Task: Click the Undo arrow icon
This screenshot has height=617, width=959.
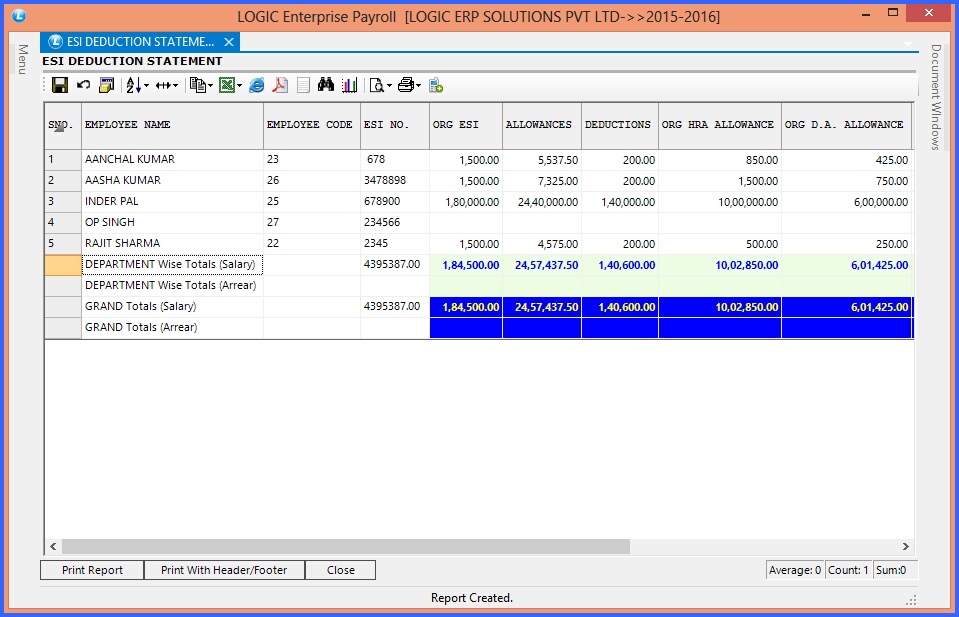Action: (83, 84)
